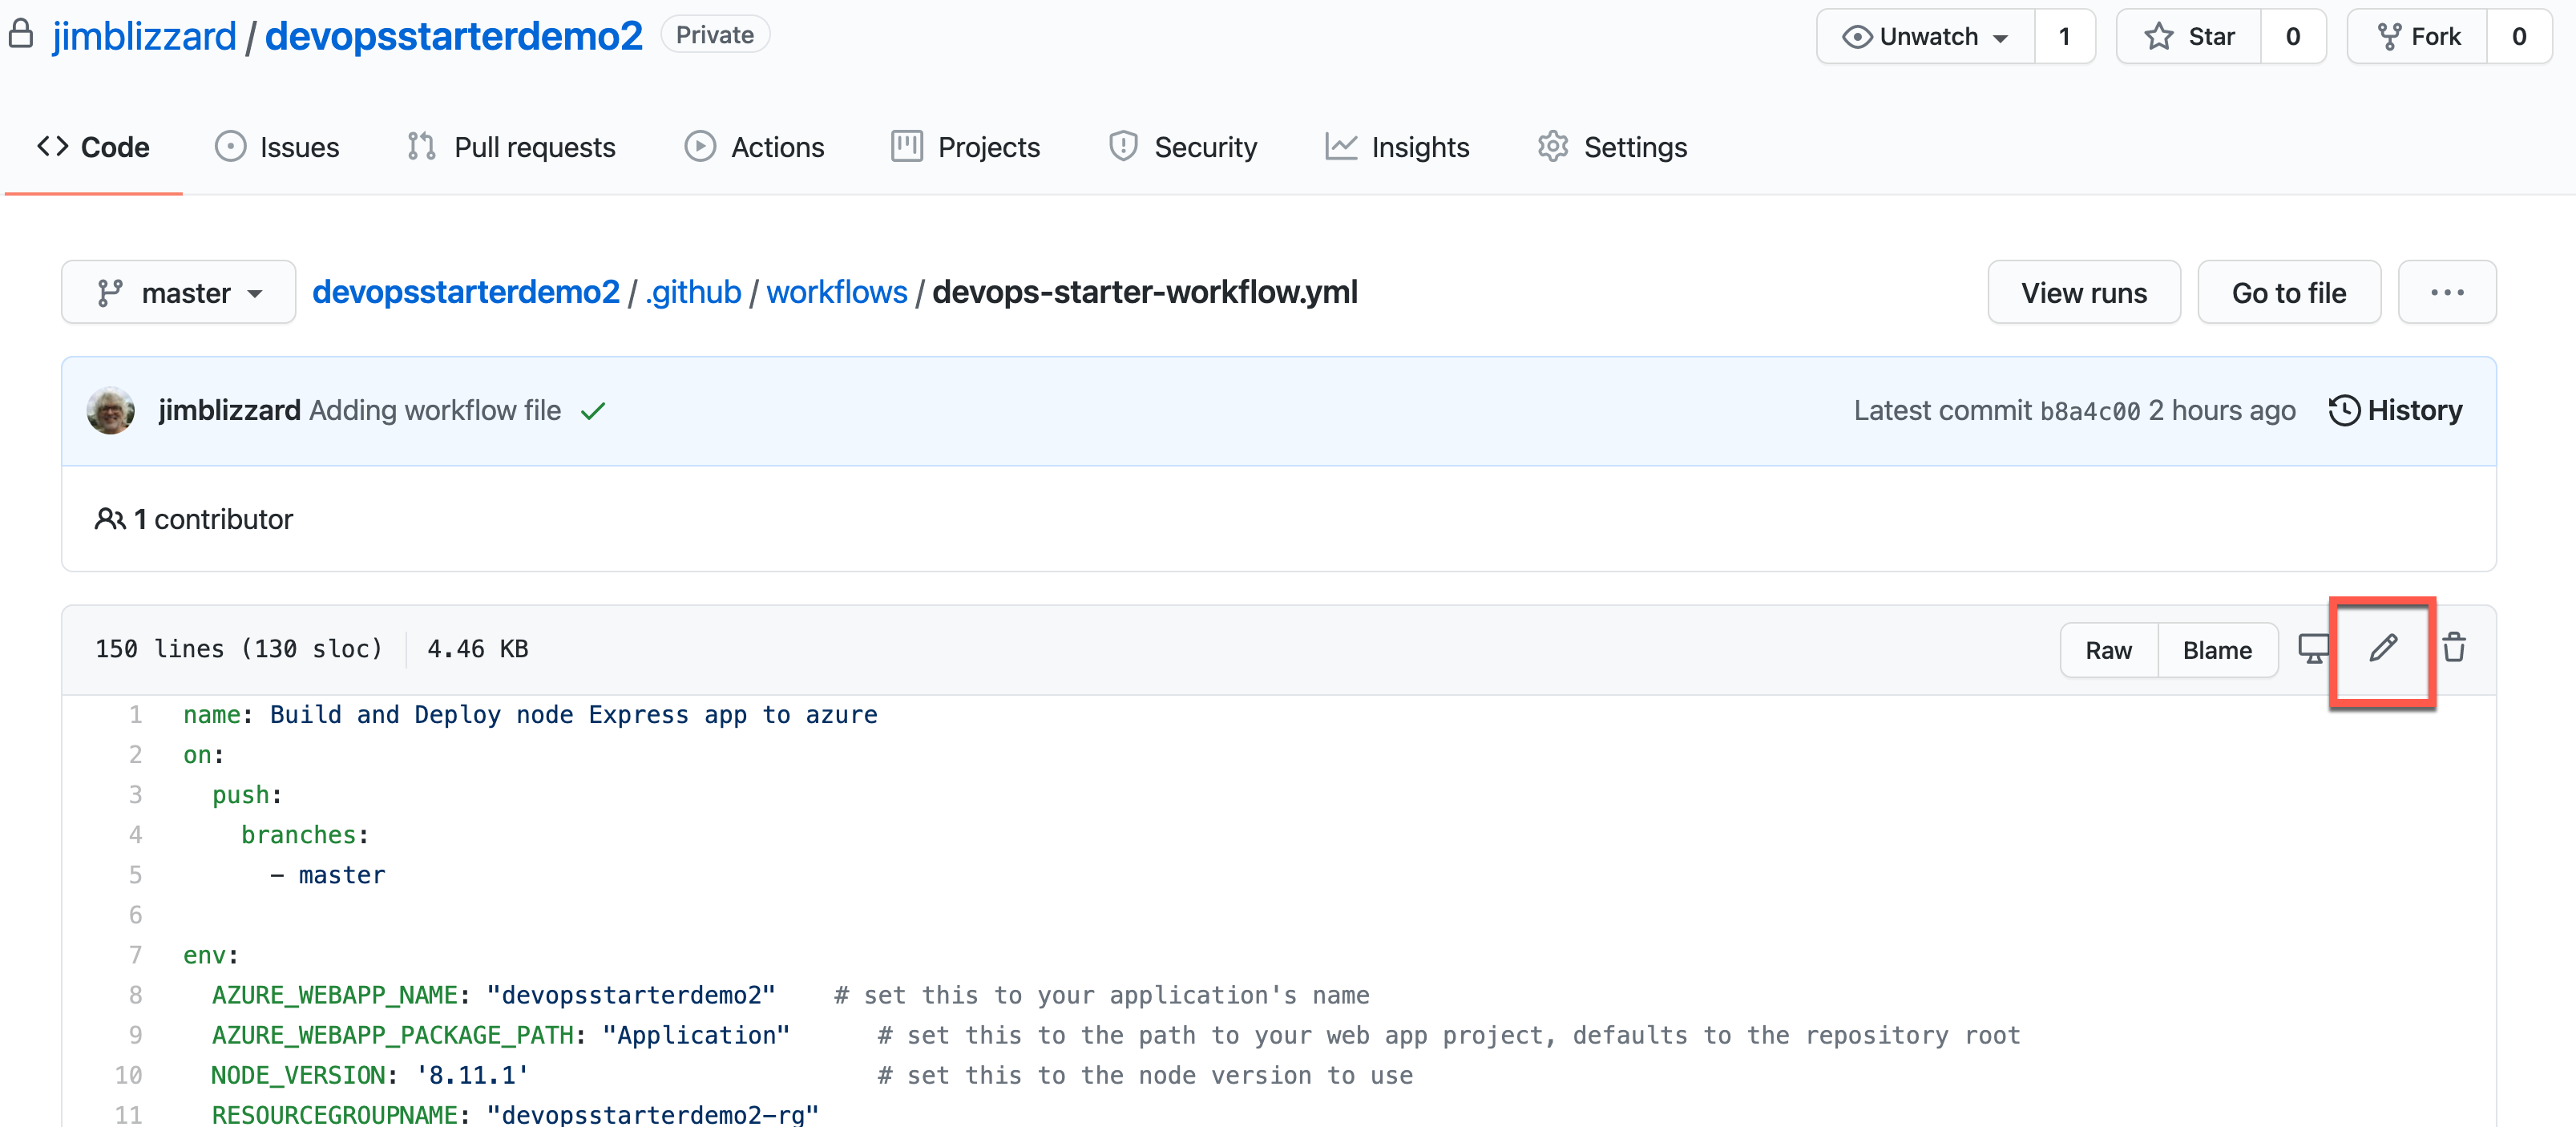Click the green commit status checkmark
The image size is (2576, 1127).
[593, 411]
